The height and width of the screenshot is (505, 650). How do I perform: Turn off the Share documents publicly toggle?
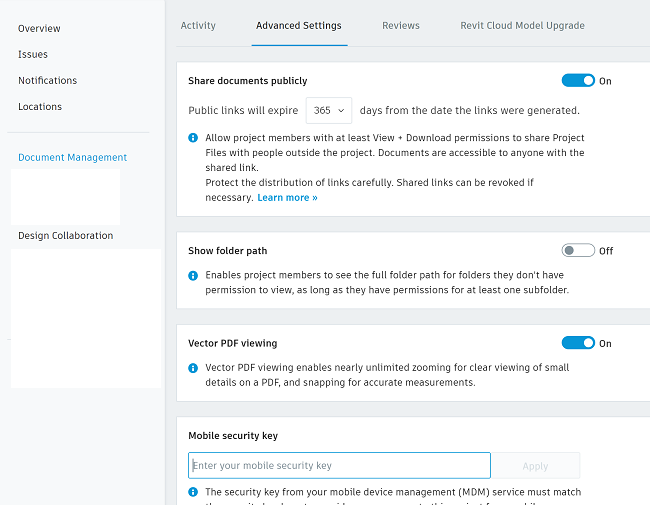click(x=578, y=81)
